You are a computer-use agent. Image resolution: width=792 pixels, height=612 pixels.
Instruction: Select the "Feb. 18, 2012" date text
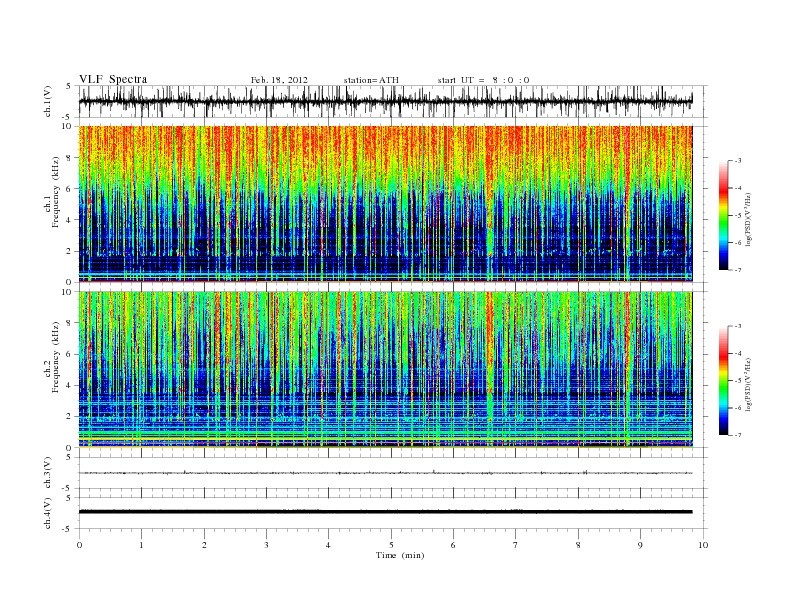tap(279, 80)
